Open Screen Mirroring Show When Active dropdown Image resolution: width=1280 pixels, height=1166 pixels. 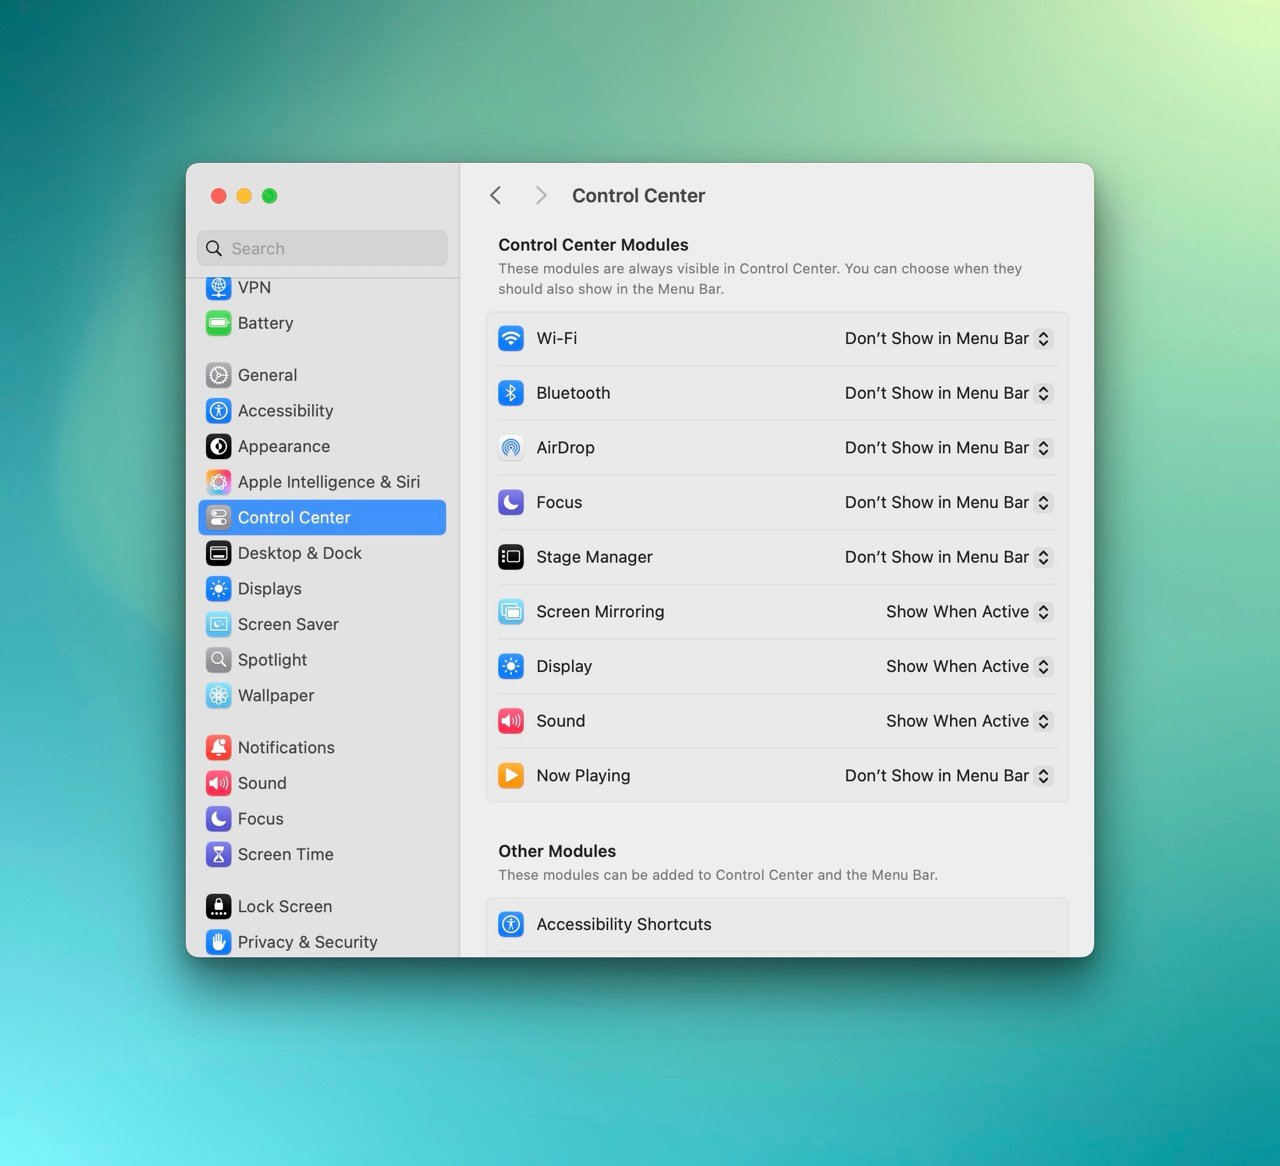tap(969, 612)
